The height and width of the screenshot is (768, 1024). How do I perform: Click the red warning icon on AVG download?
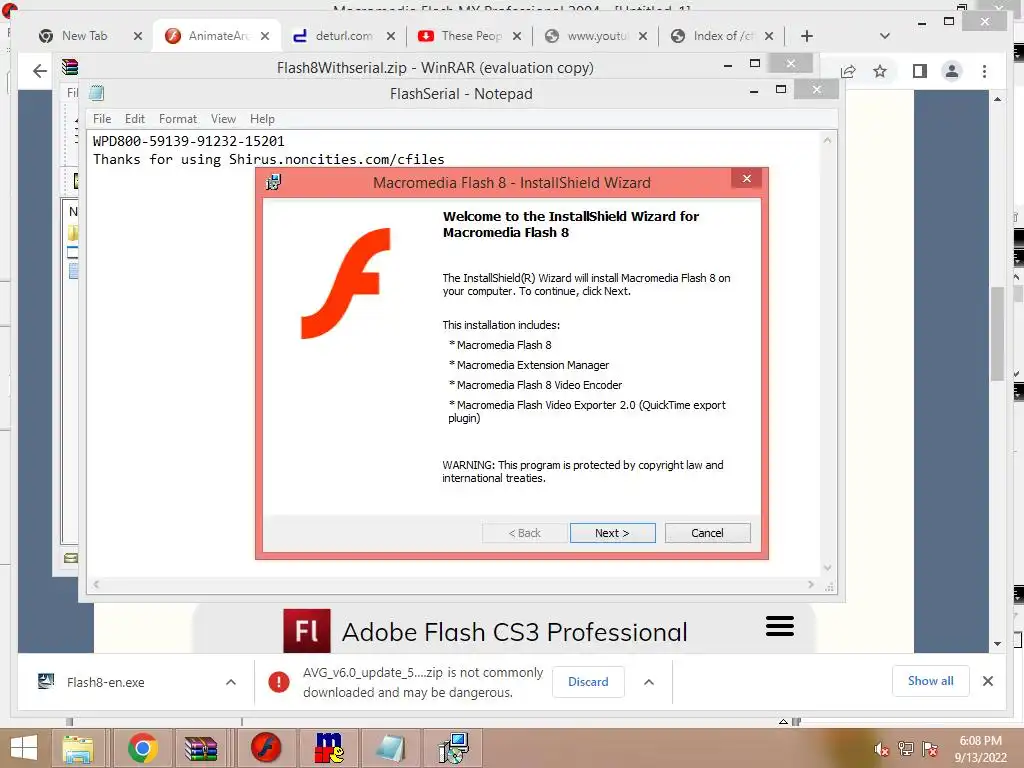click(x=279, y=682)
